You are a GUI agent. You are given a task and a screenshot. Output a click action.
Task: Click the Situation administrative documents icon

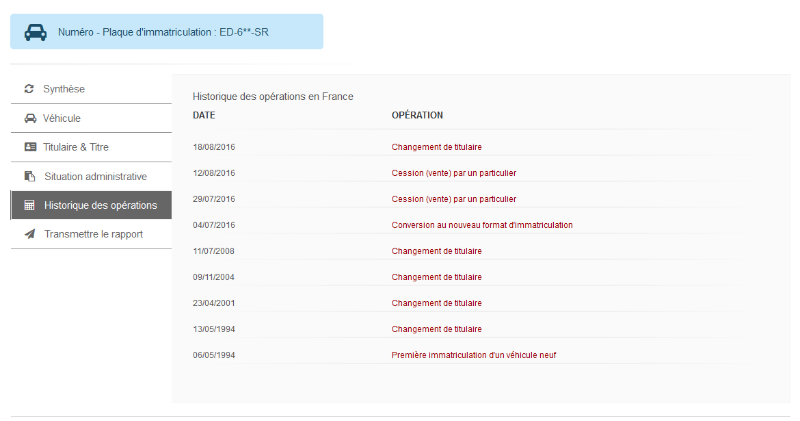[30, 176]
